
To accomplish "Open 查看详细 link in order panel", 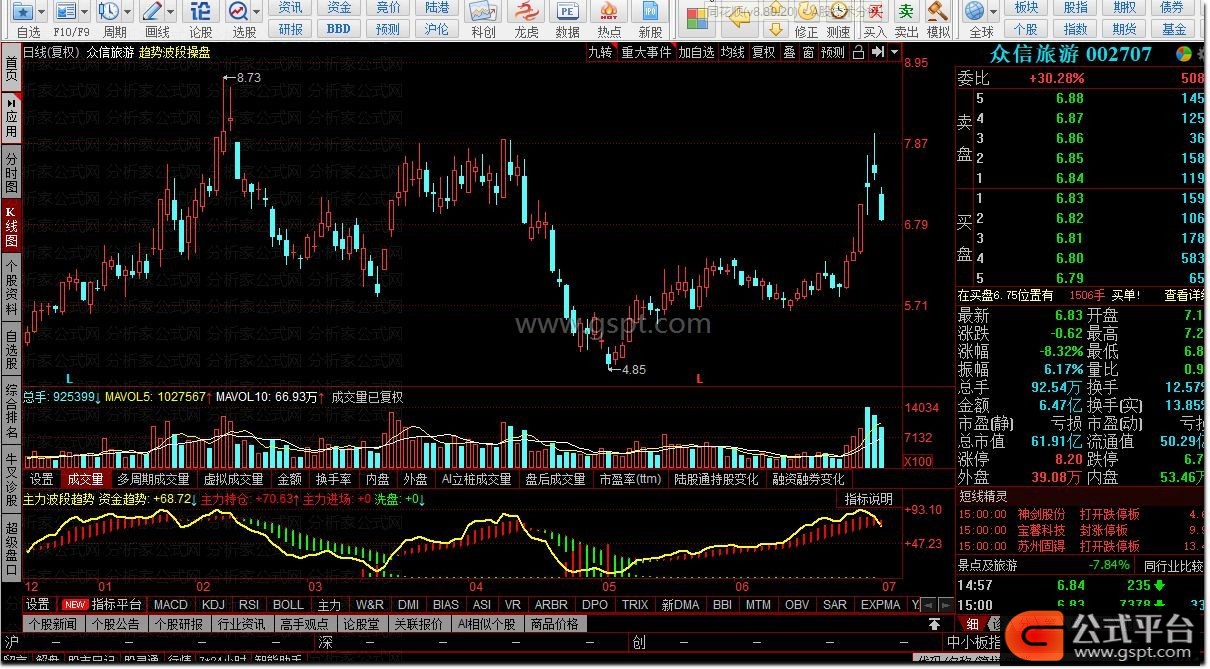I will click(x=1185, y=295).
